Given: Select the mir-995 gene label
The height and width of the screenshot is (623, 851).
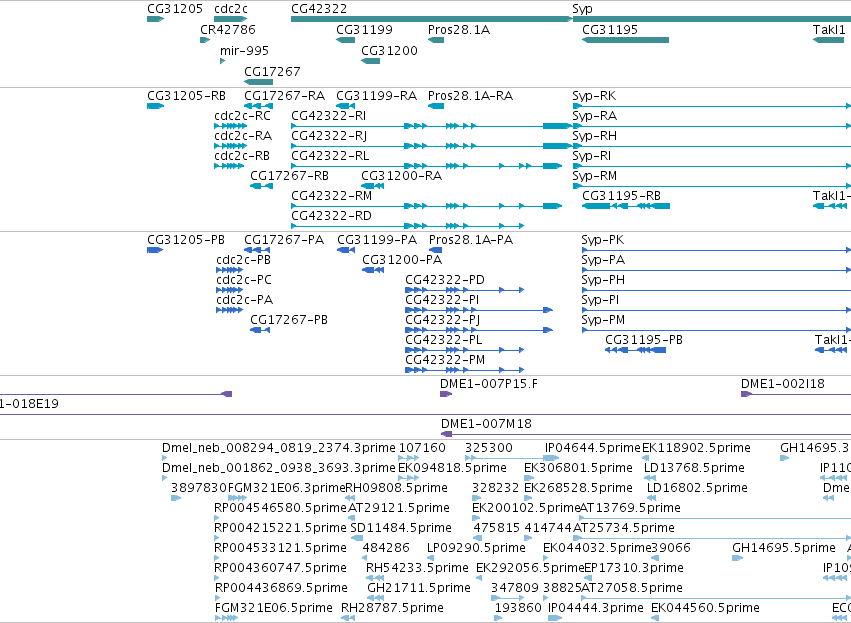Looking at the screenshot, I should [x=244, y=50].
